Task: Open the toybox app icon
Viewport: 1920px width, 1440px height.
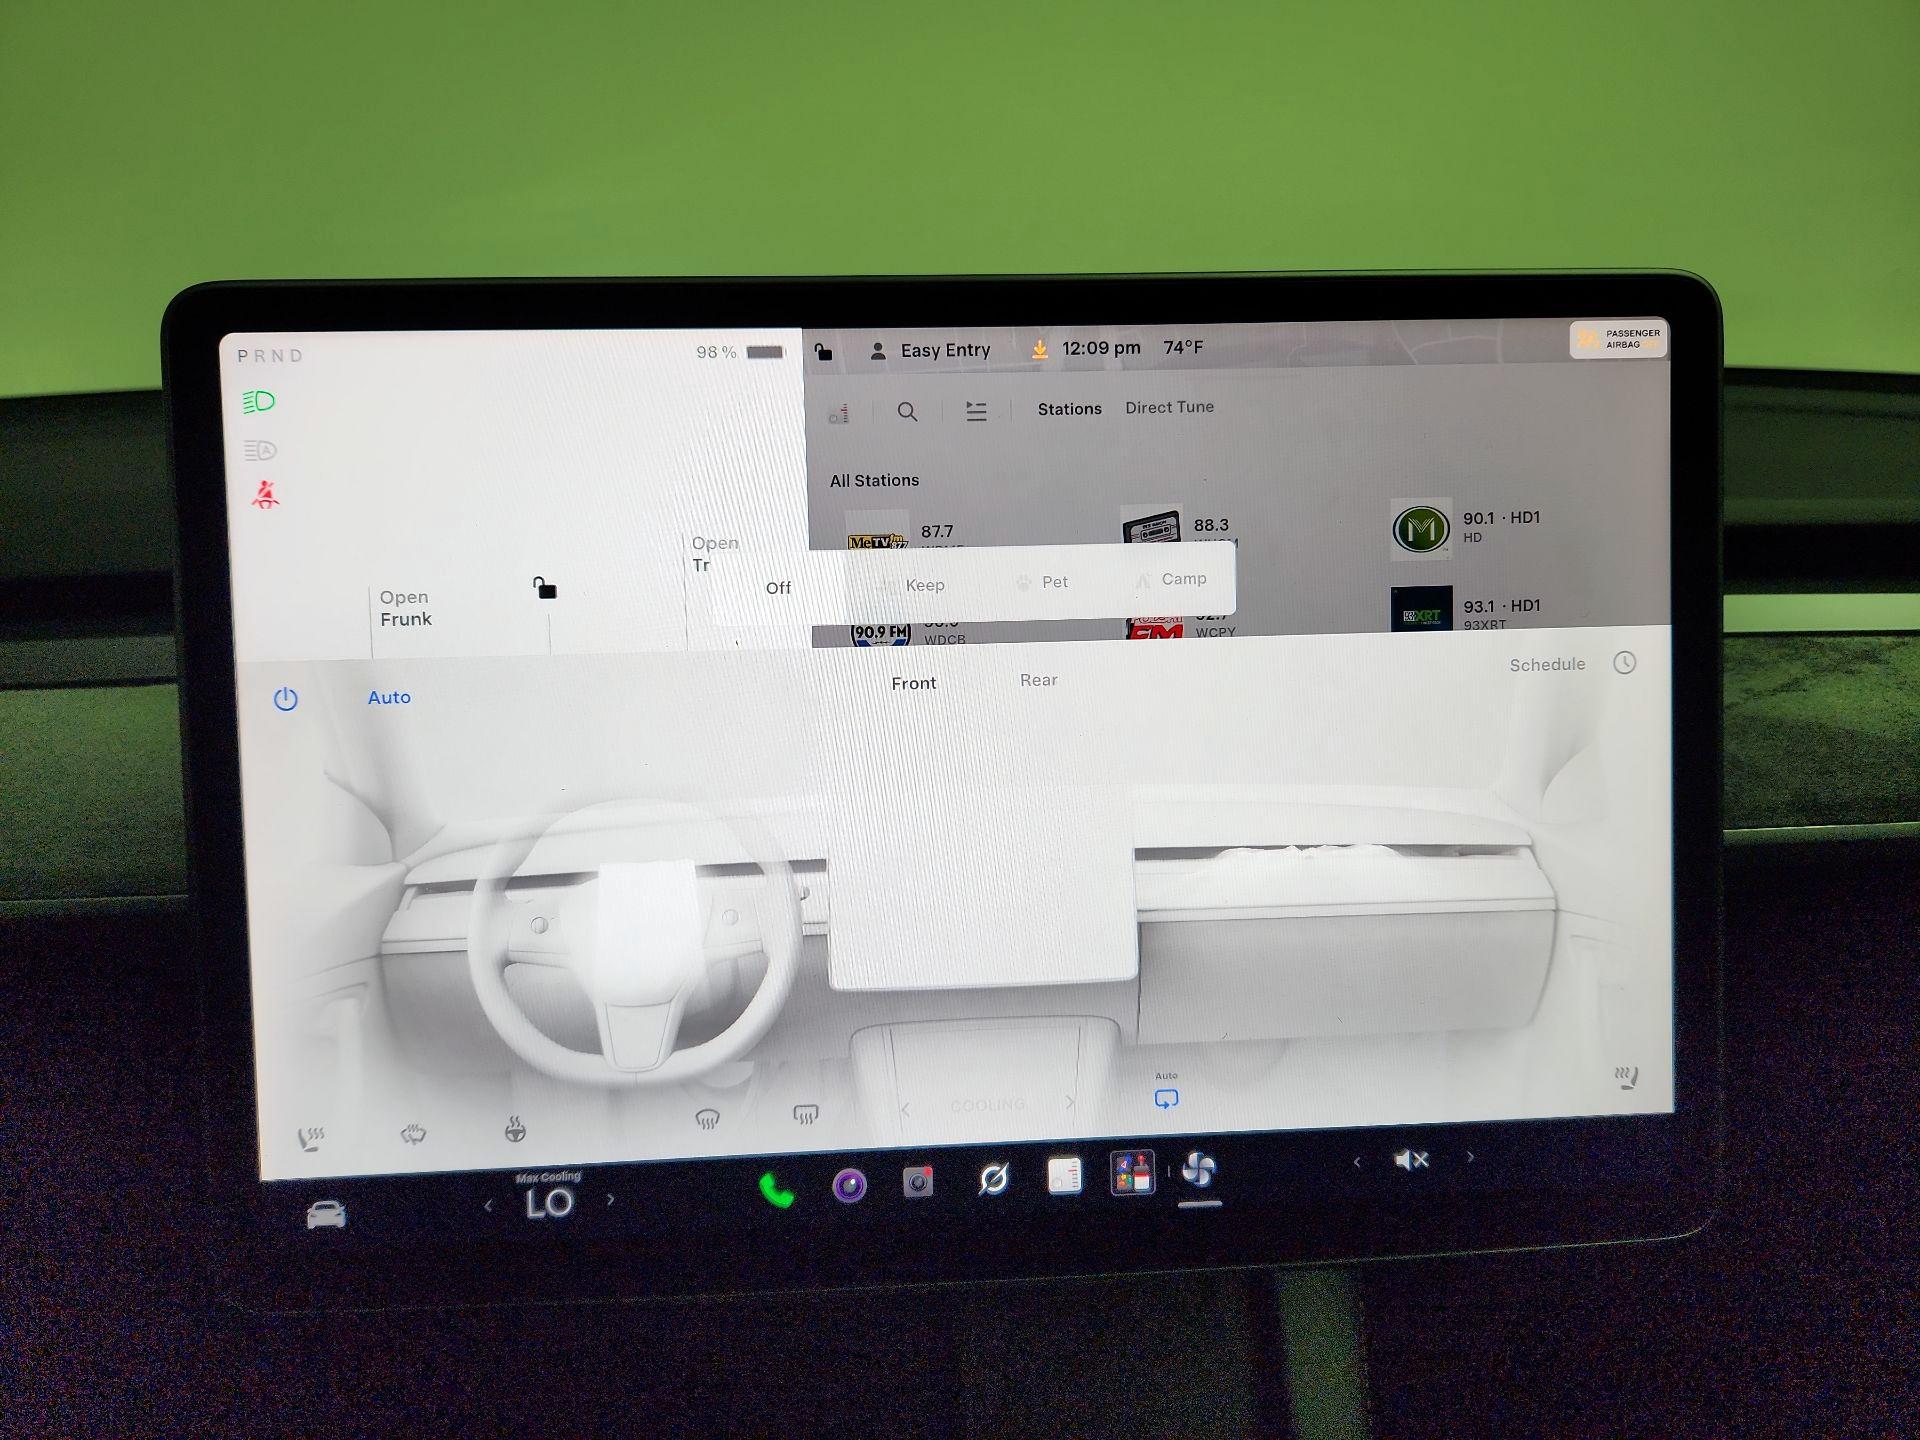Action: pos(1132,1172)
